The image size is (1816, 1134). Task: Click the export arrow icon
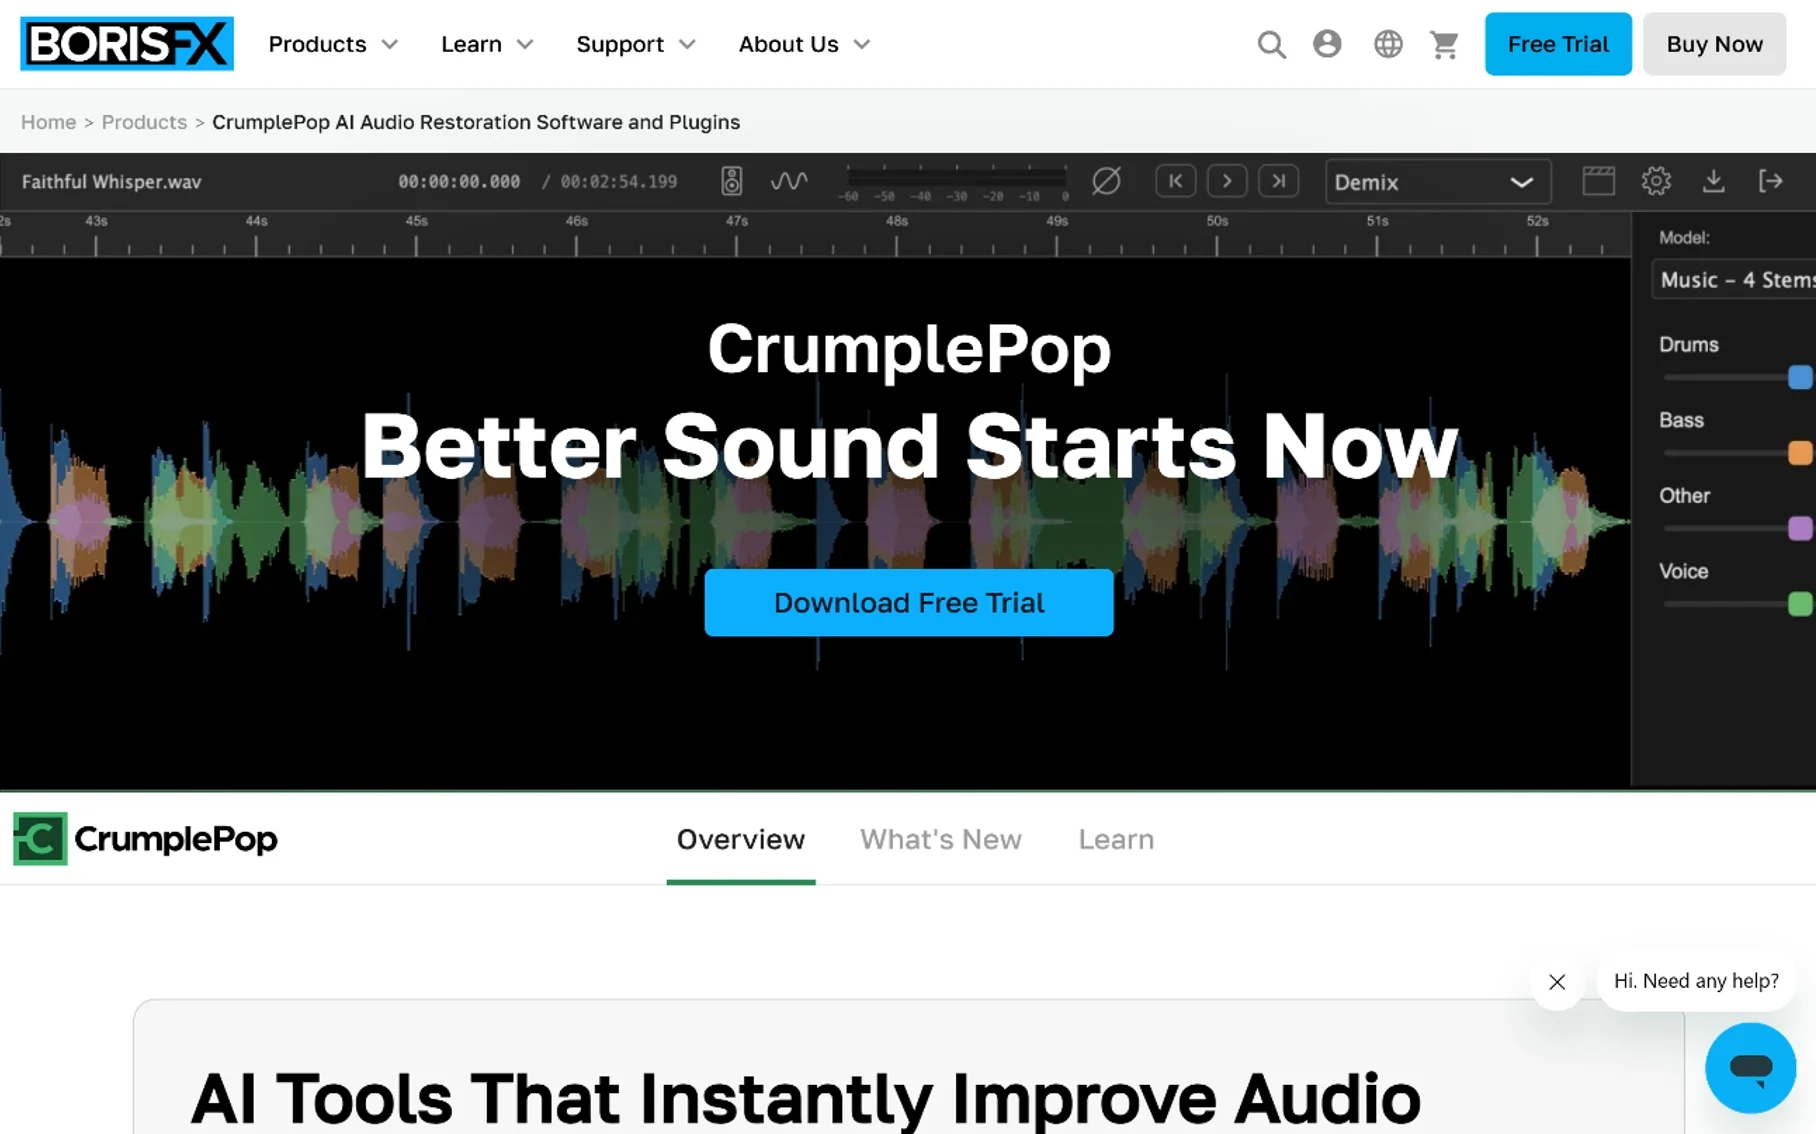coord(1771,181)
